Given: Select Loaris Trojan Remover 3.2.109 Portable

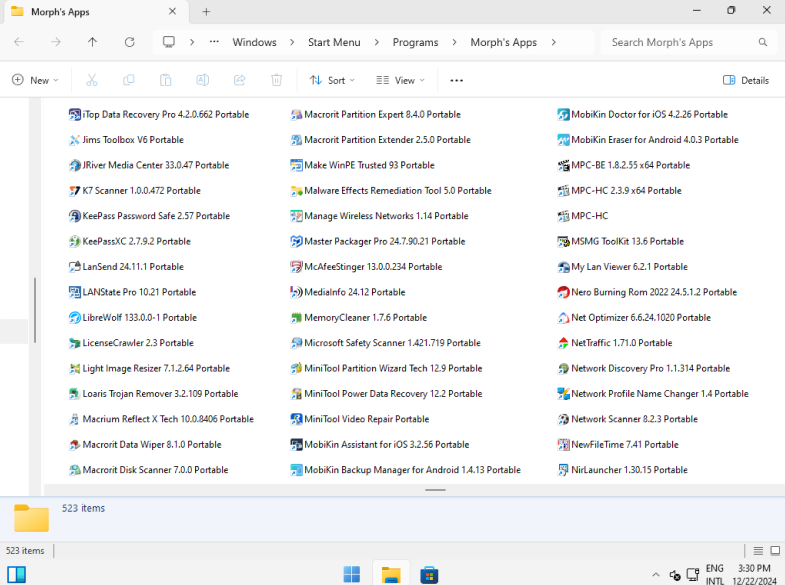Looking at the screenshot, I should point(153,394).
